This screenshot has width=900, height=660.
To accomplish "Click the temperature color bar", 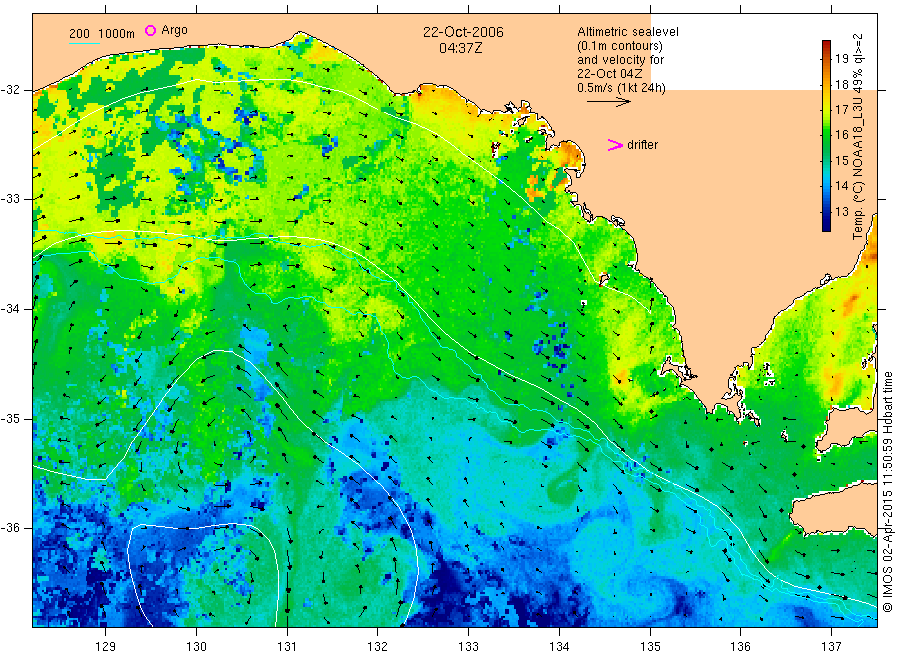I will pos(826,136).
